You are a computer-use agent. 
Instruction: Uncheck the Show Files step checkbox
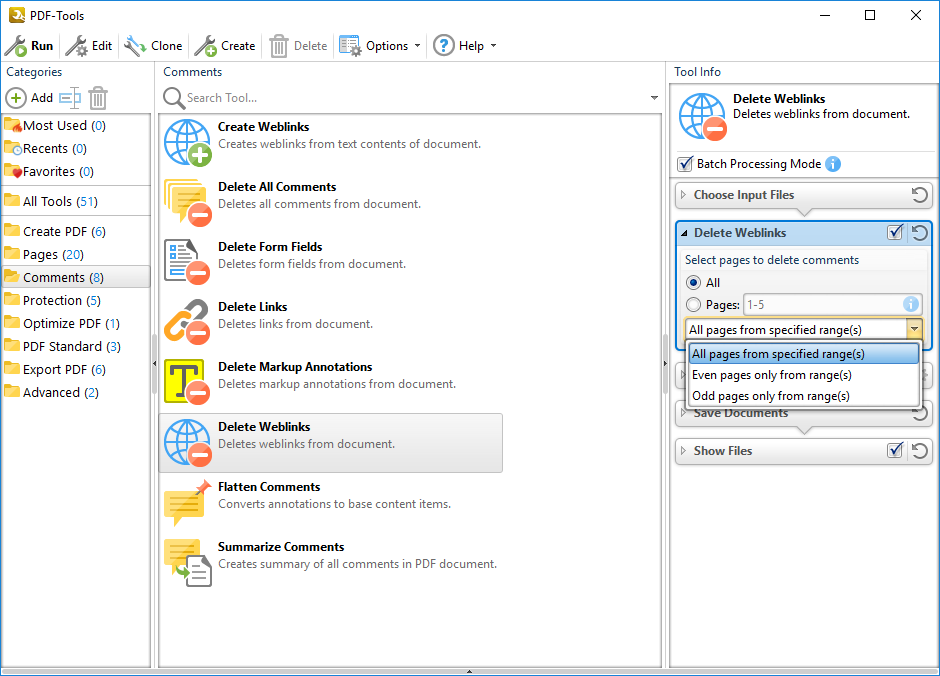pos(895,451)
